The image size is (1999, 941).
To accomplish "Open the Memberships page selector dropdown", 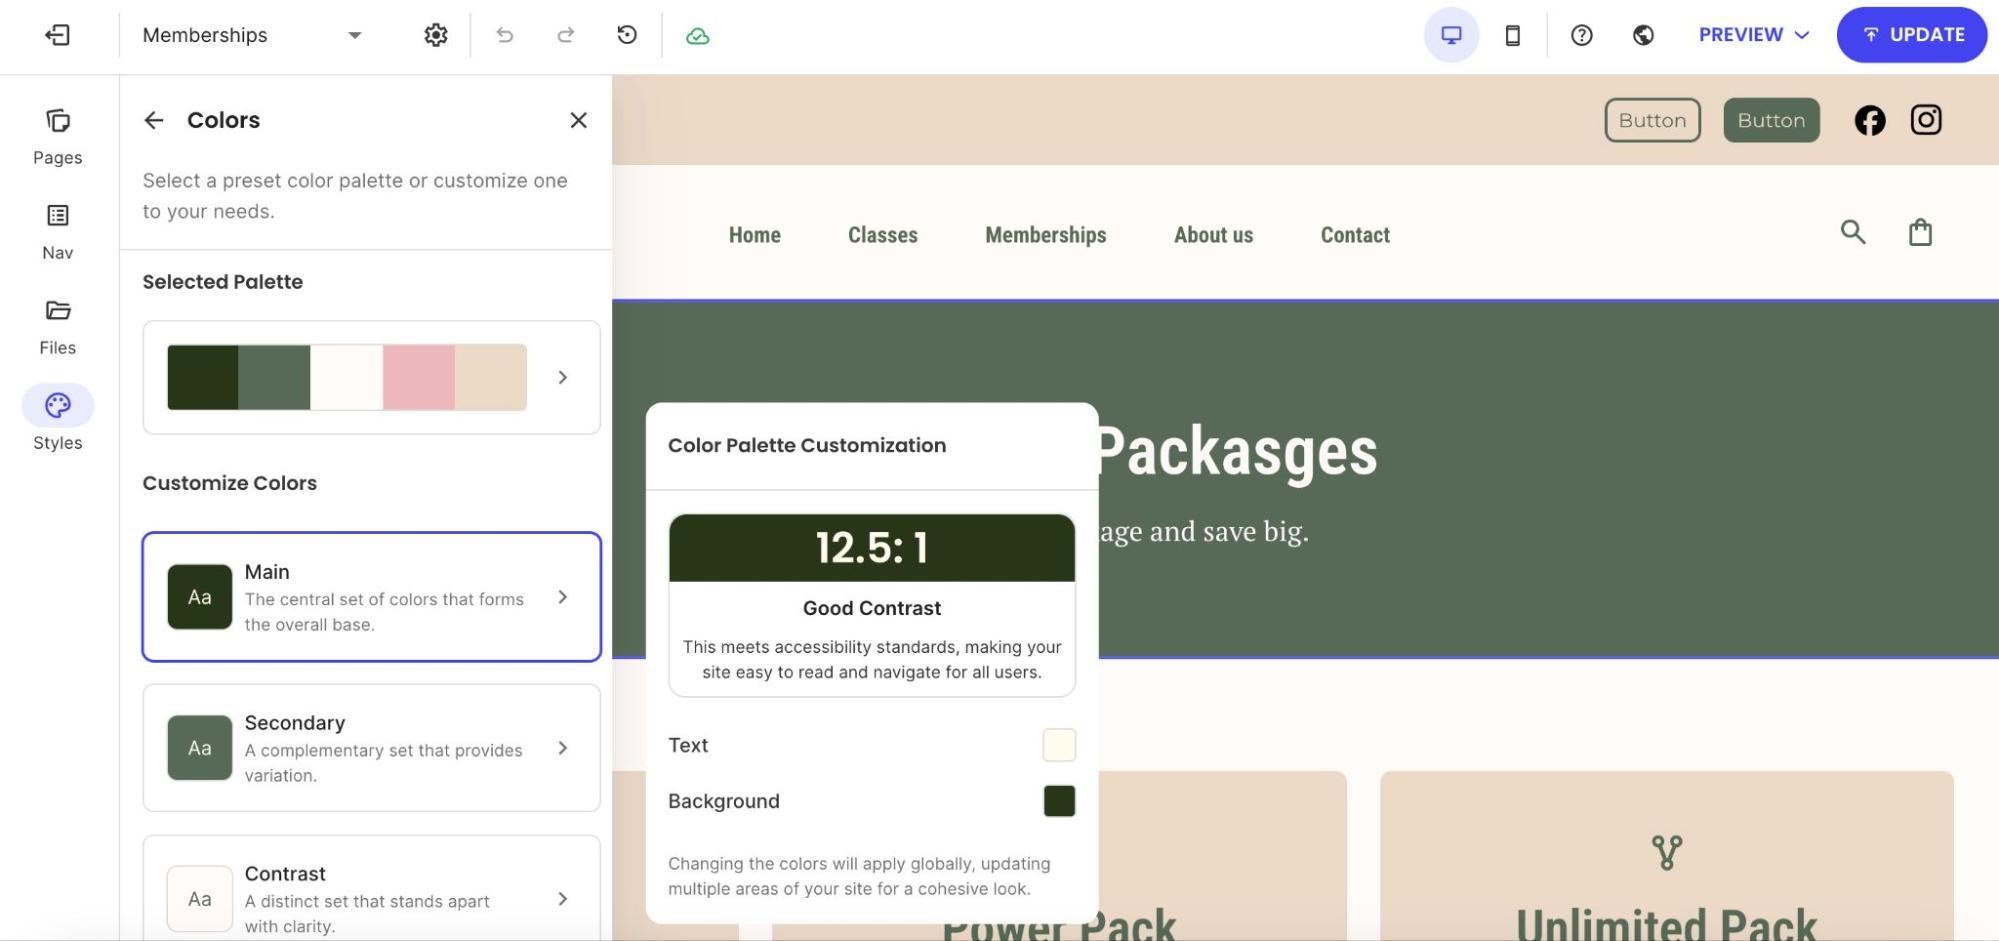I will click(x=252, y=35).
